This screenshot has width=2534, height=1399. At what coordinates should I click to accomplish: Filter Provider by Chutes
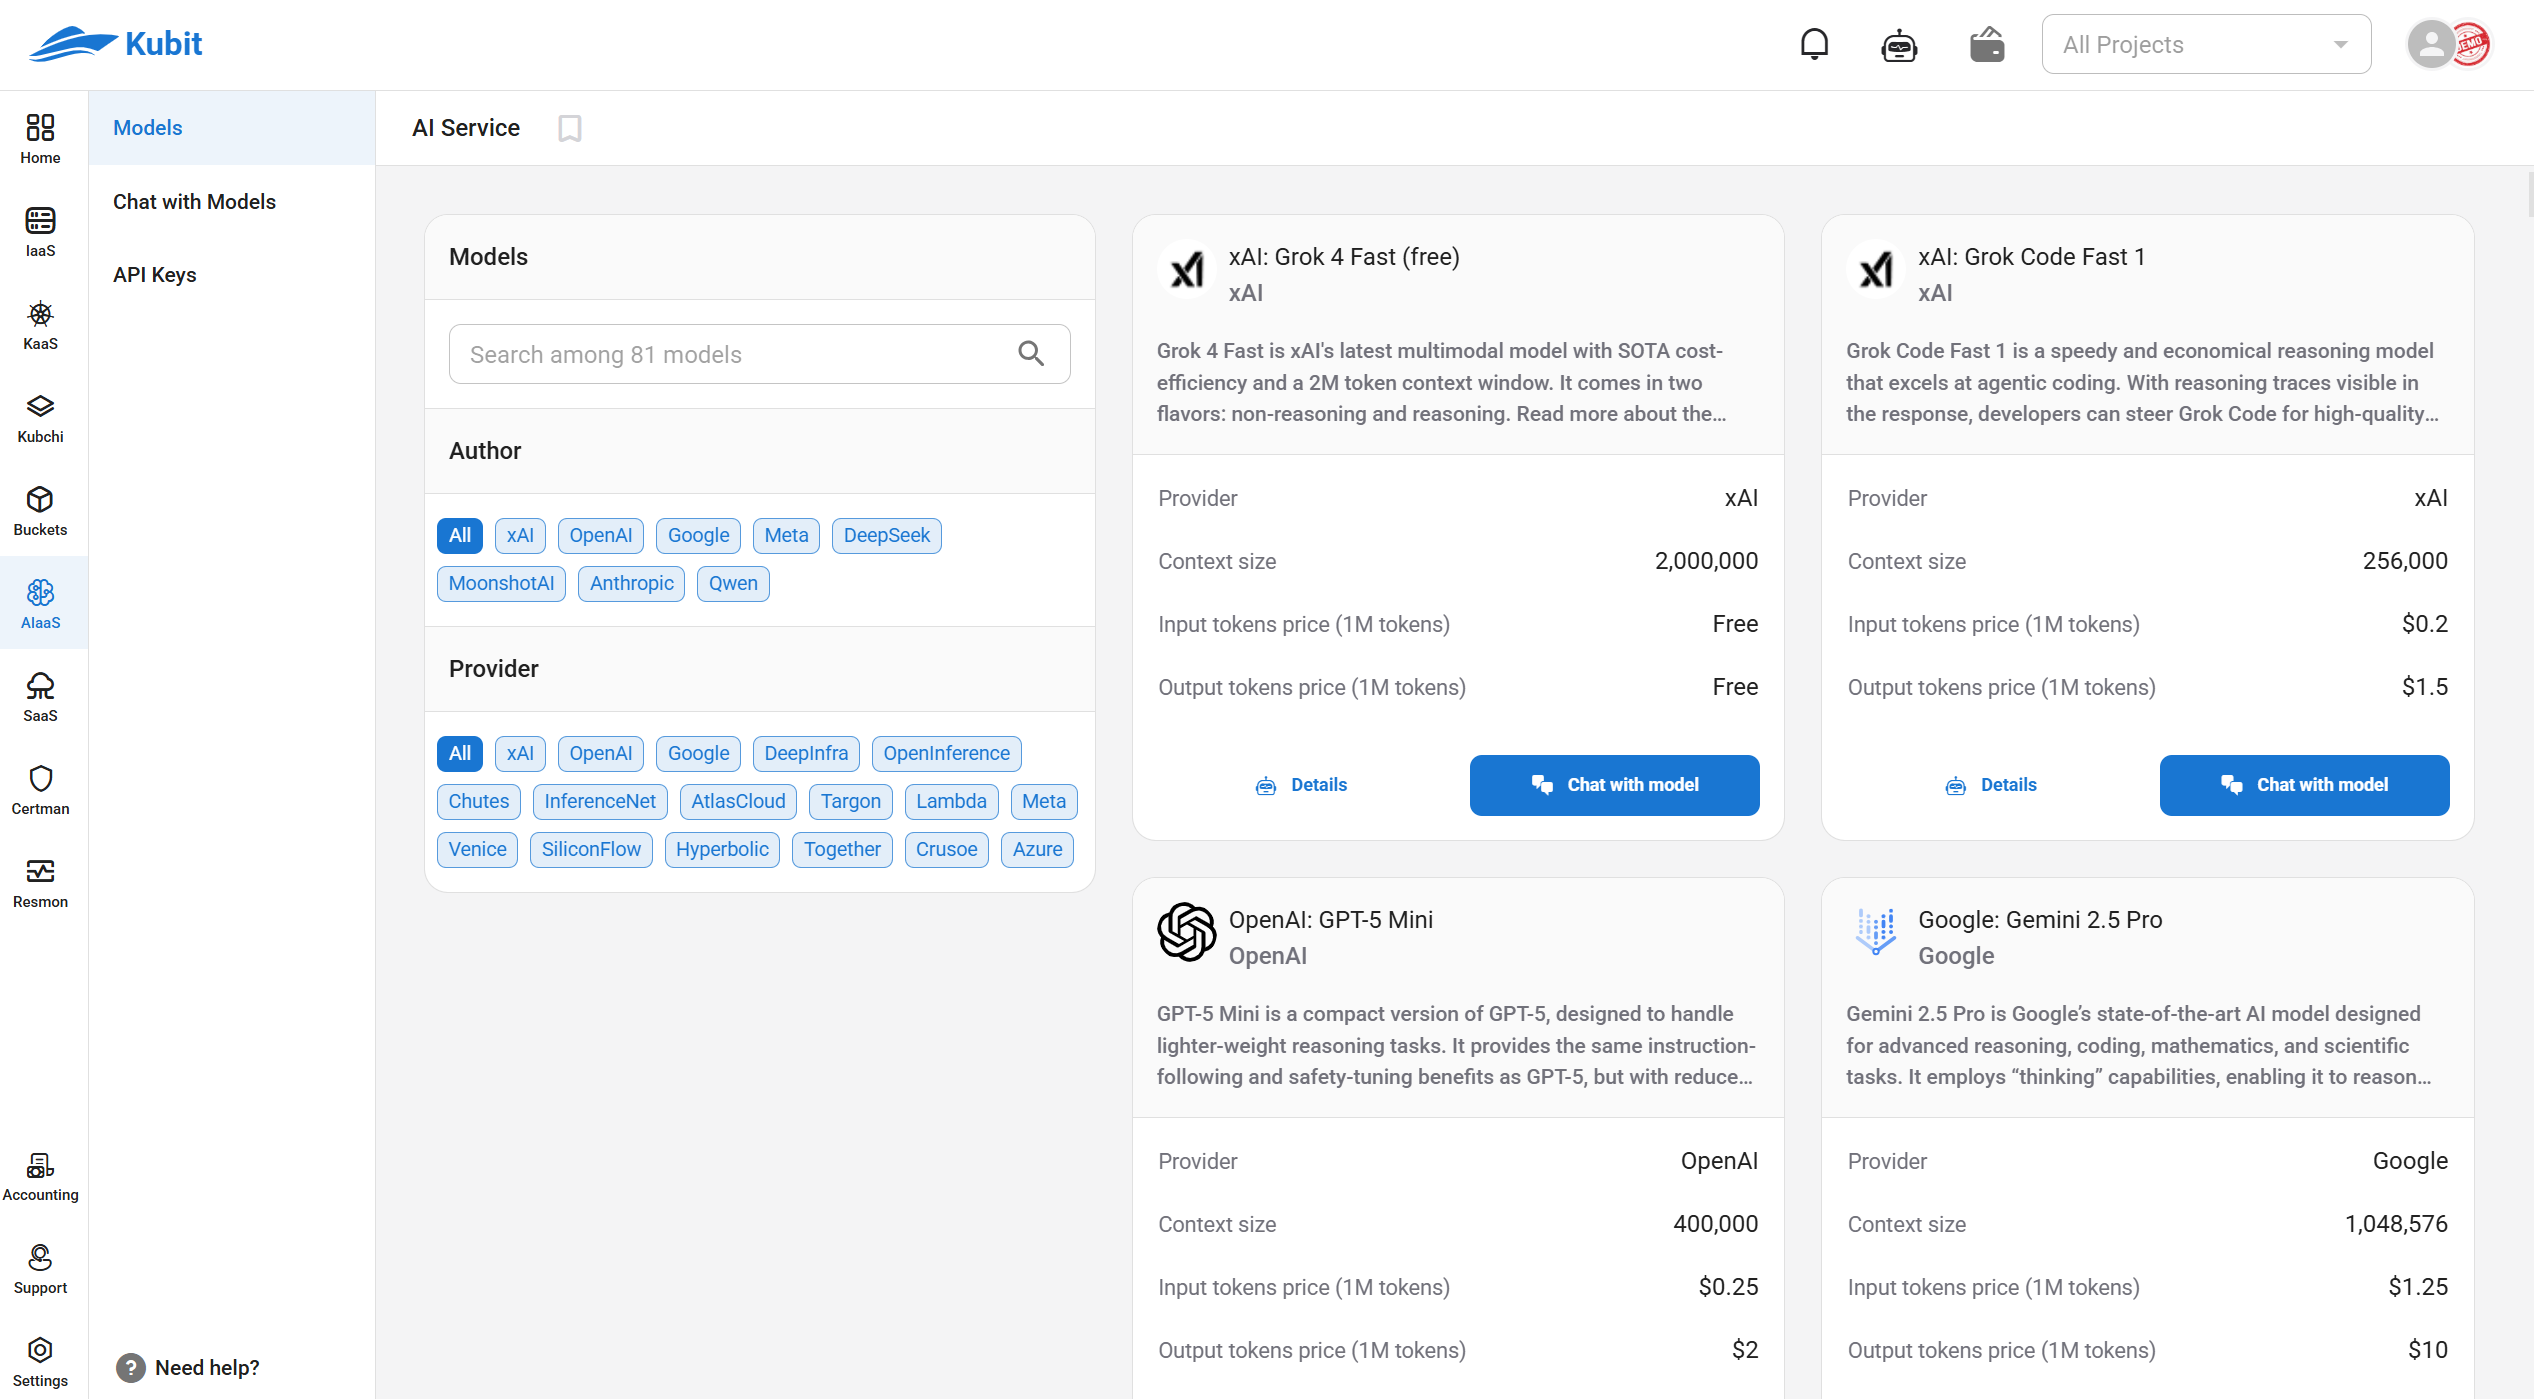(478, 802)
